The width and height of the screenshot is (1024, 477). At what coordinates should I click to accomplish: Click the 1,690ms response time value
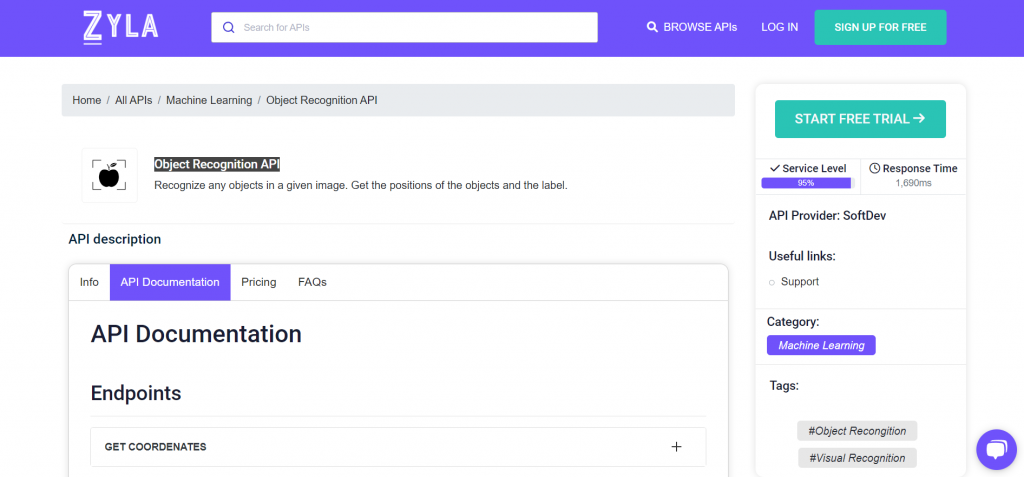[x=913, y=183]
